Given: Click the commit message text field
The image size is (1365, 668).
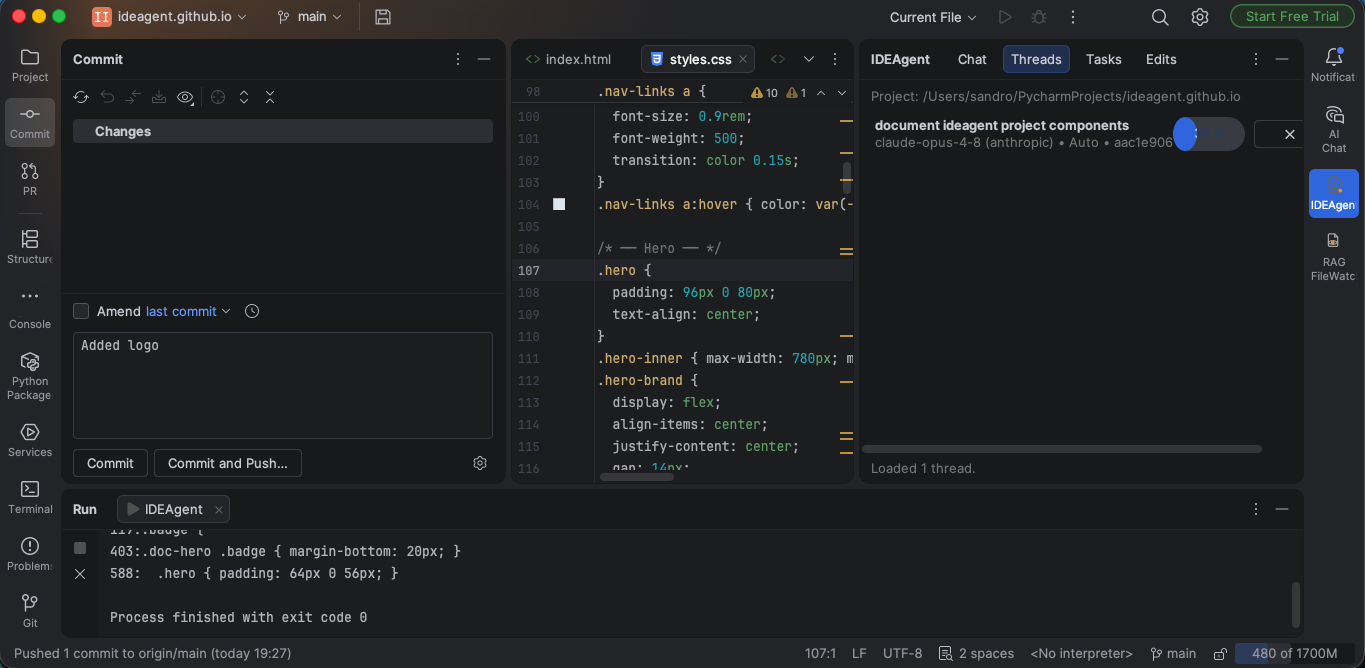Looking at the screenshot, I should (x=283, y=385).
